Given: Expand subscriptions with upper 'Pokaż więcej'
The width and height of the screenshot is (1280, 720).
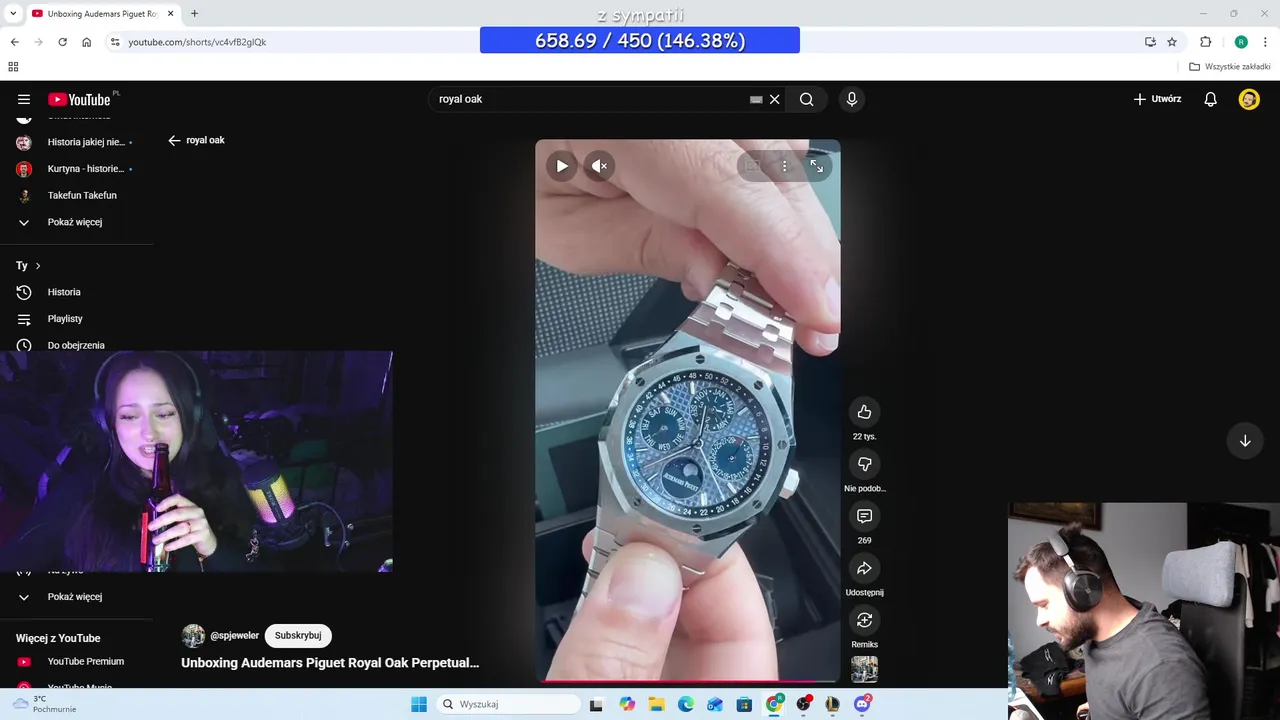Looking at the screenshot, I should pos(76,222).
